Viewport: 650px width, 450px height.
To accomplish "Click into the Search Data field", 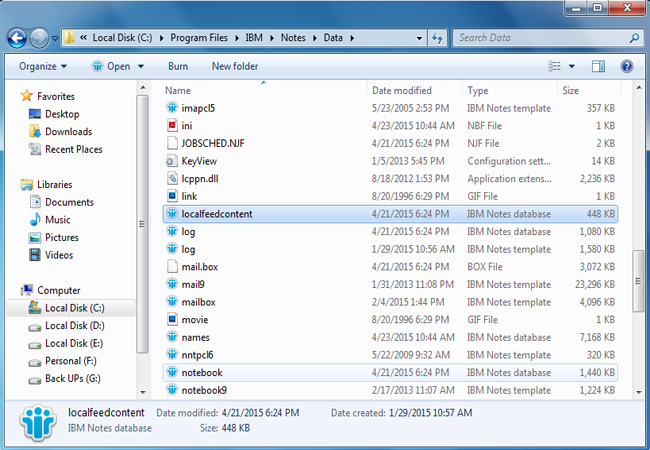I will click(538, 38).
